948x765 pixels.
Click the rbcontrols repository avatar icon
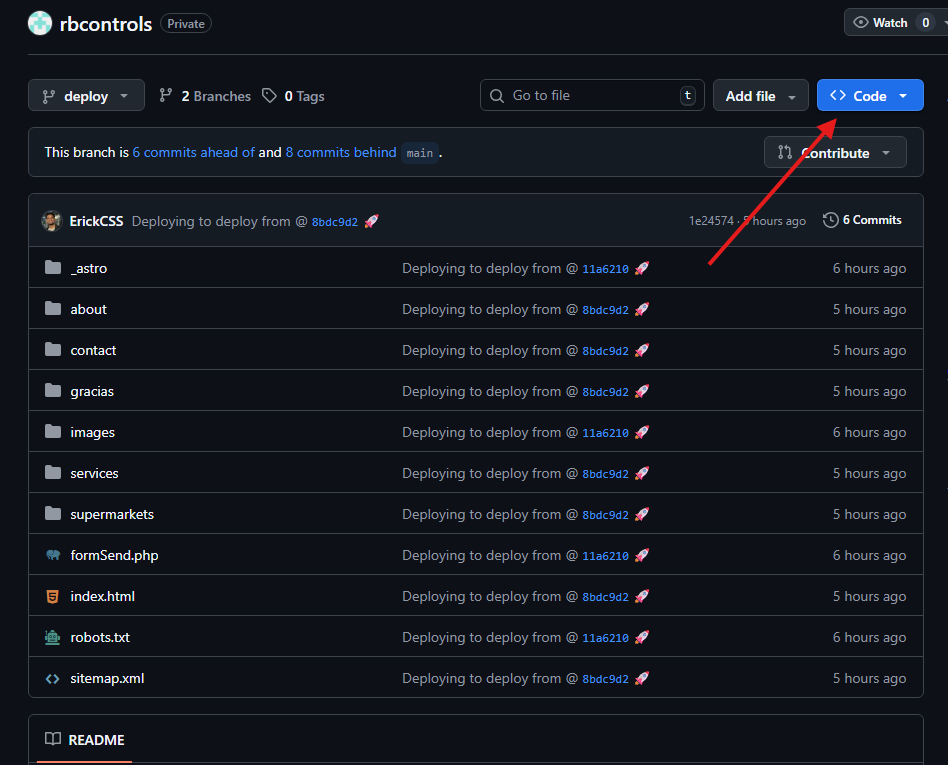[40, 23]
